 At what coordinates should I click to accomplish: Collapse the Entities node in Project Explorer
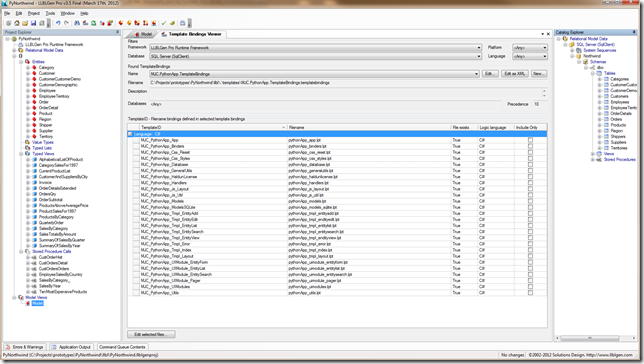pyautogui.click(x=21, y=62)
